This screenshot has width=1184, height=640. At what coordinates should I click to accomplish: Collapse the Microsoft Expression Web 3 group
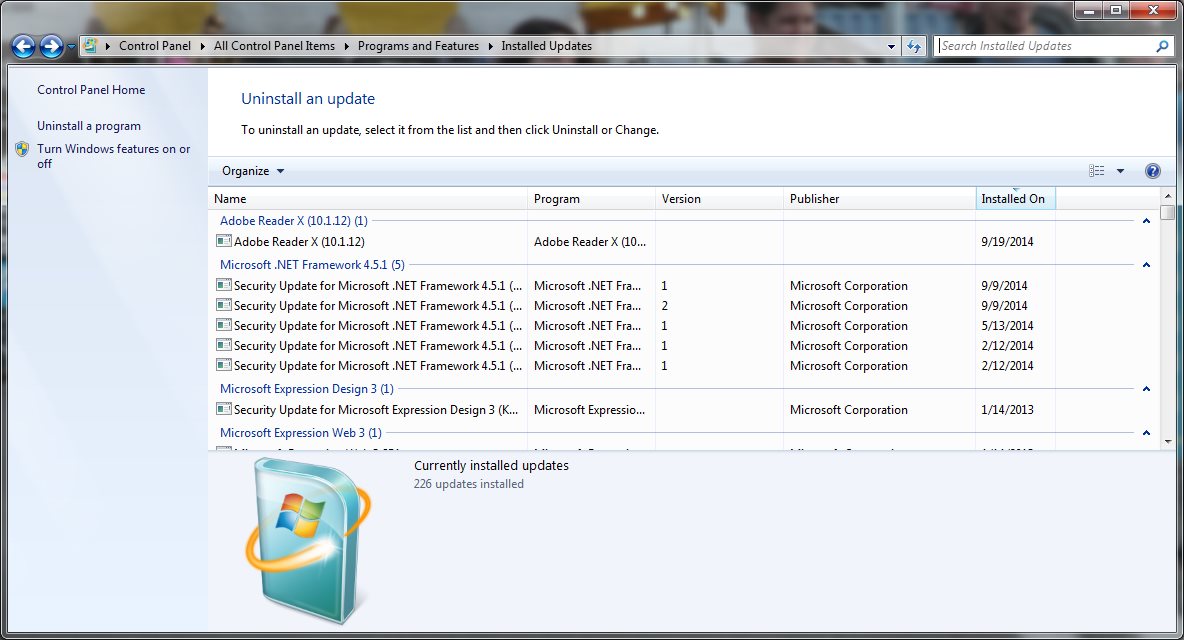(1146, 432)
